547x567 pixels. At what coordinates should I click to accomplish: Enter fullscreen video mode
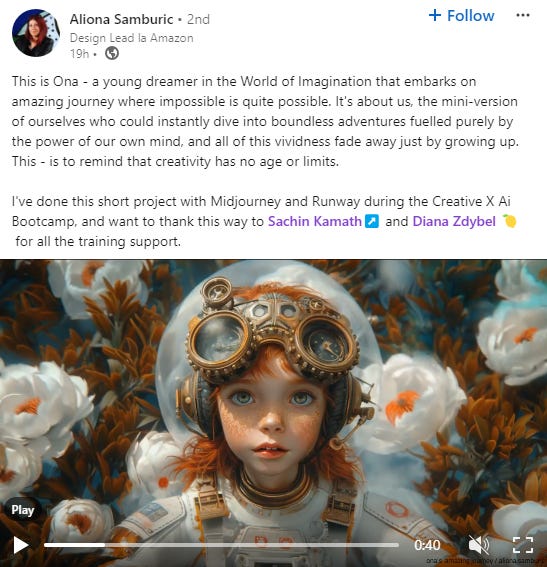523,545
